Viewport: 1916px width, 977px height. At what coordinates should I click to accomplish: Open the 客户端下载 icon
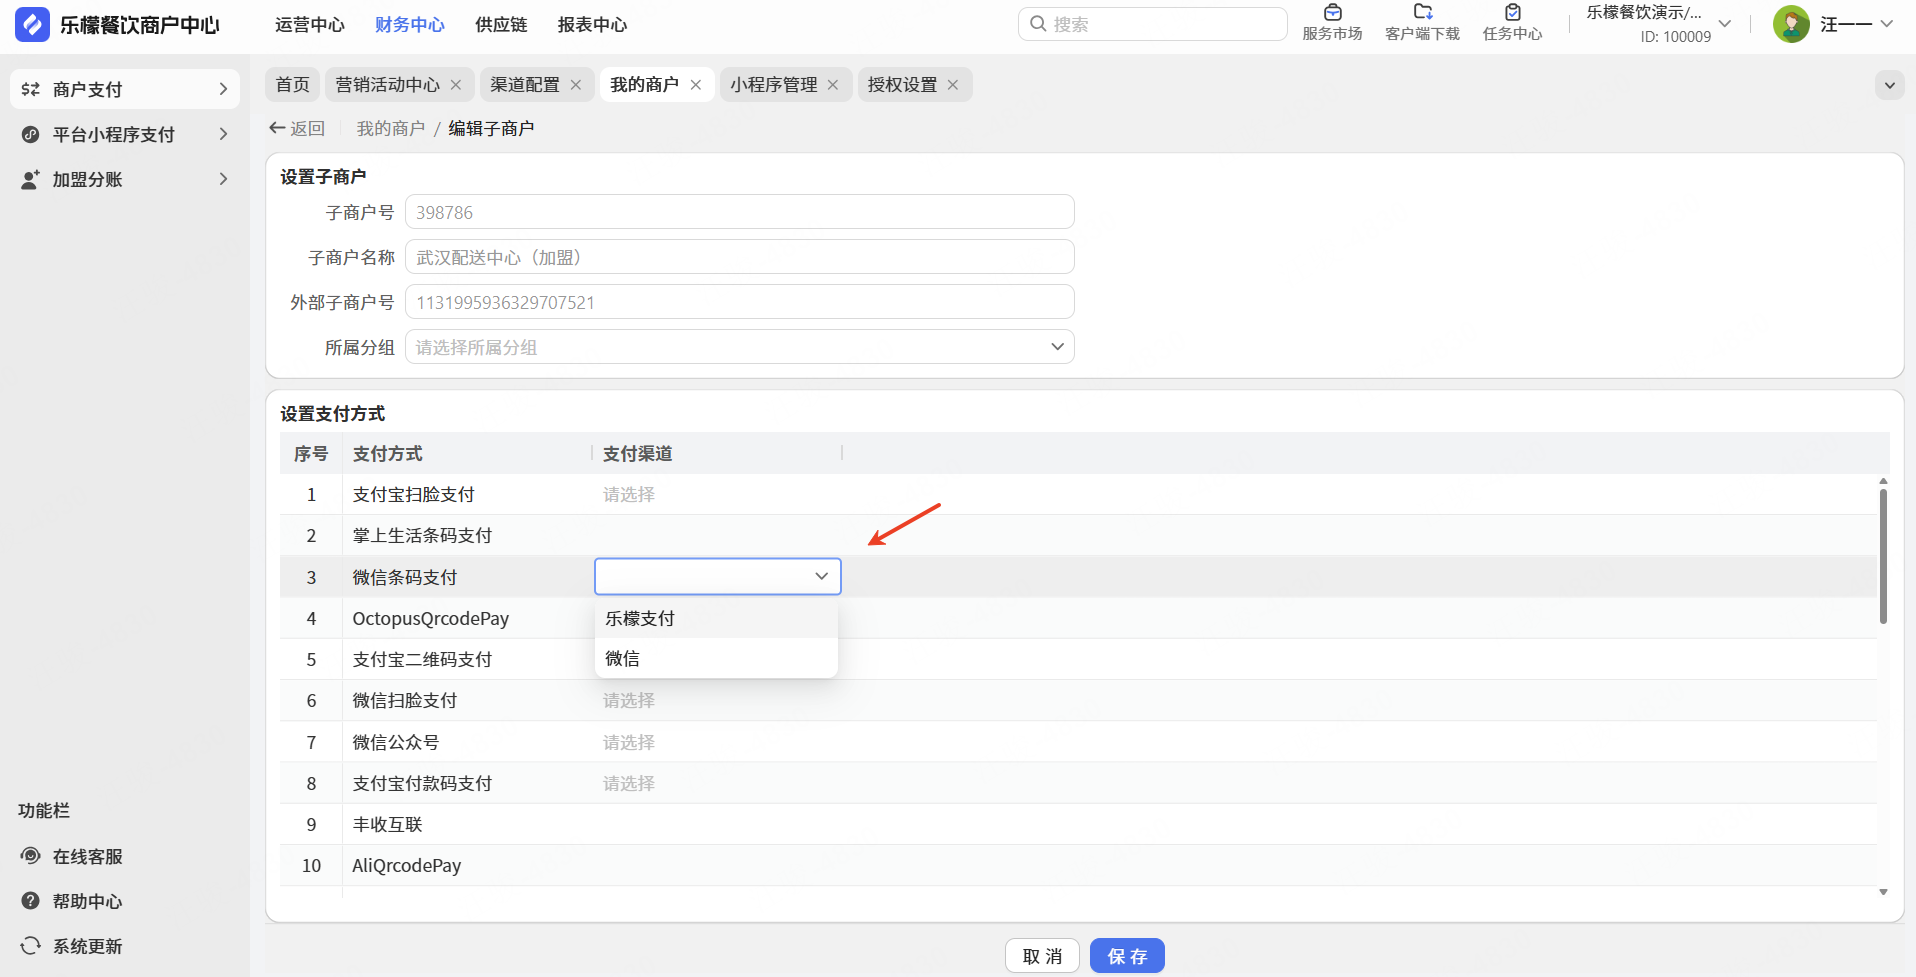click(x=1422, y=12)
